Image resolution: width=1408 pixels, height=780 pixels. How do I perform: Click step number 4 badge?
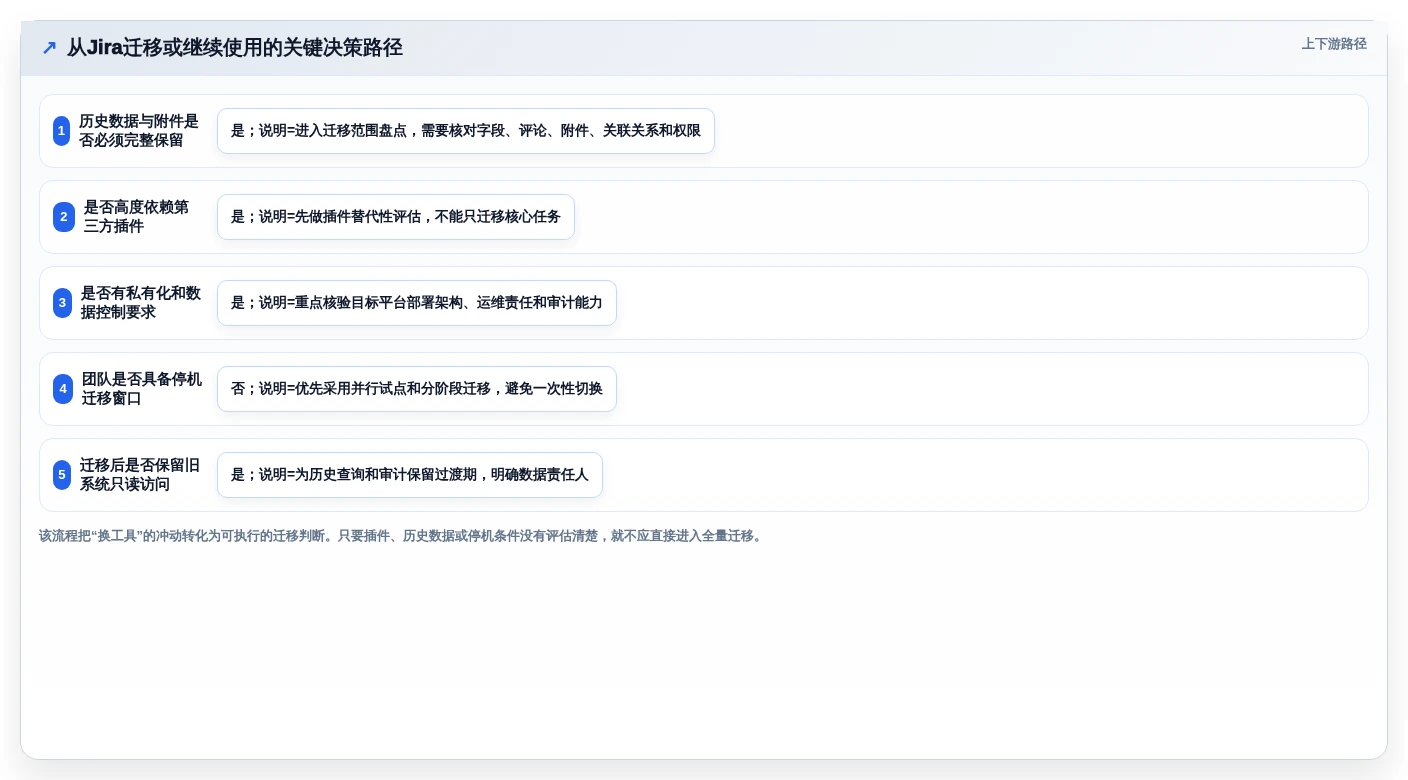(x=63, y=389)
